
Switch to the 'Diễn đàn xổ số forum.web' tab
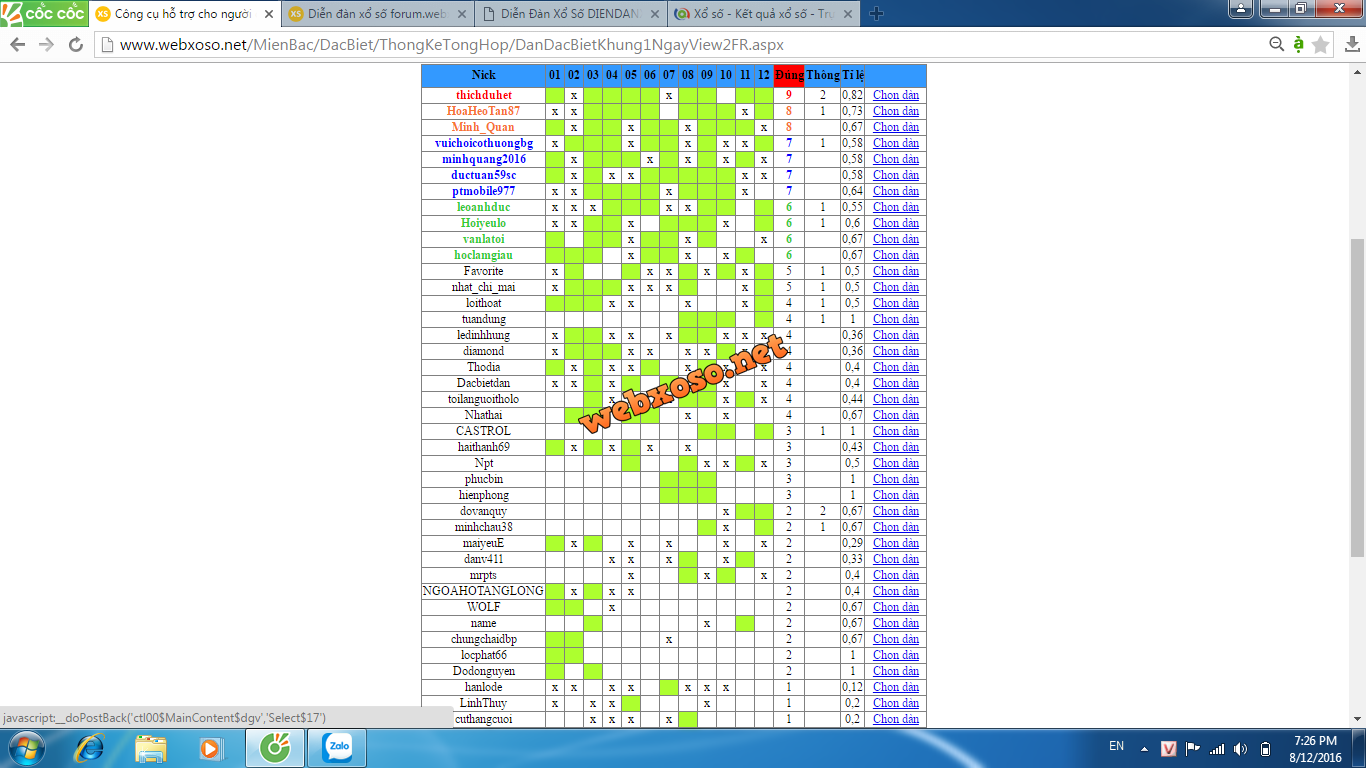[x=376, y=14]
